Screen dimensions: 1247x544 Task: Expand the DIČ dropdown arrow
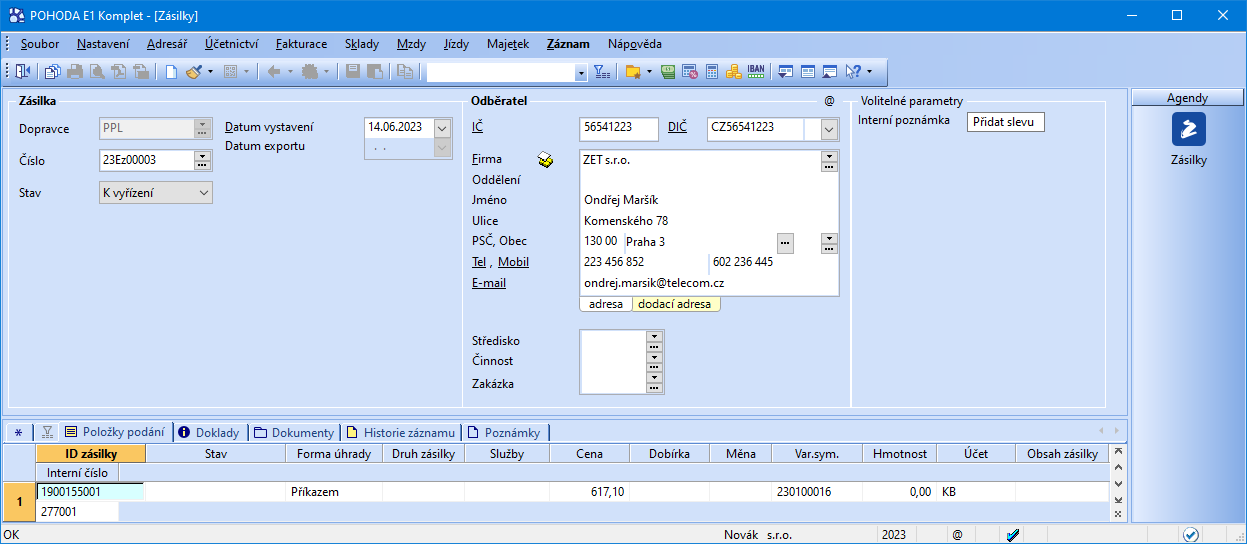(x=829, y=129)
